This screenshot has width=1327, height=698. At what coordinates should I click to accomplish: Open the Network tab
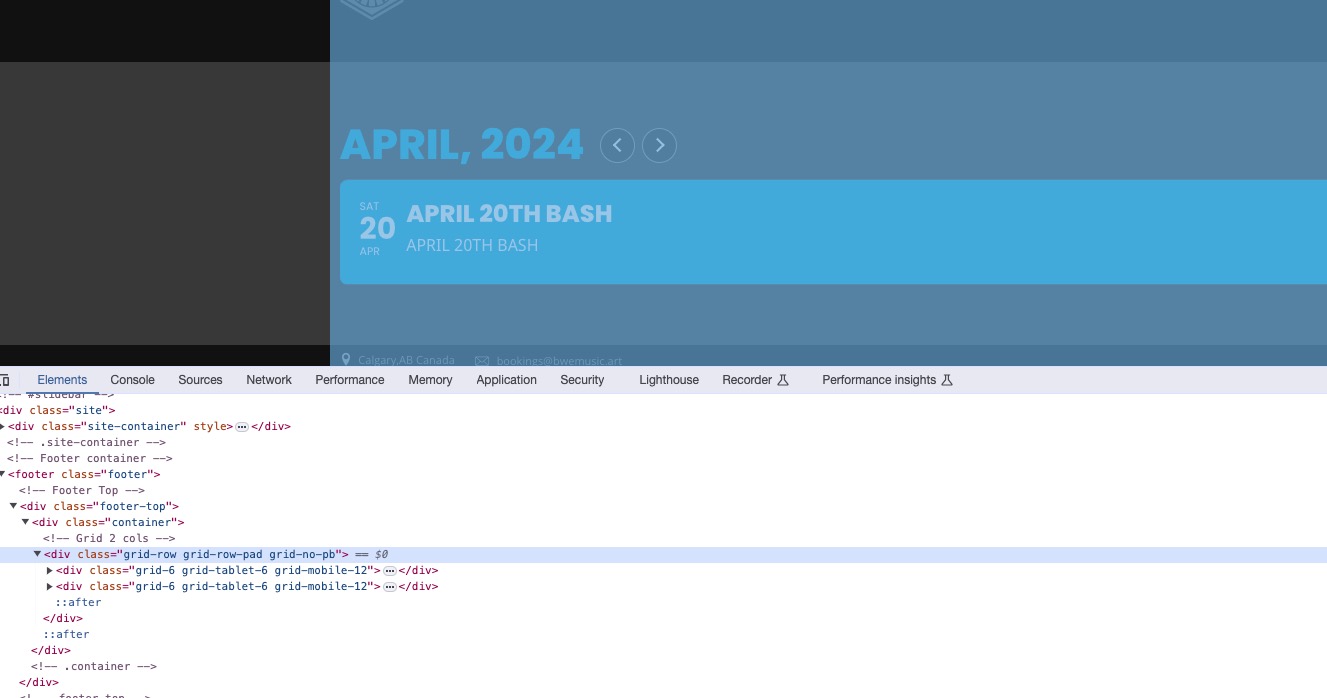269,380
